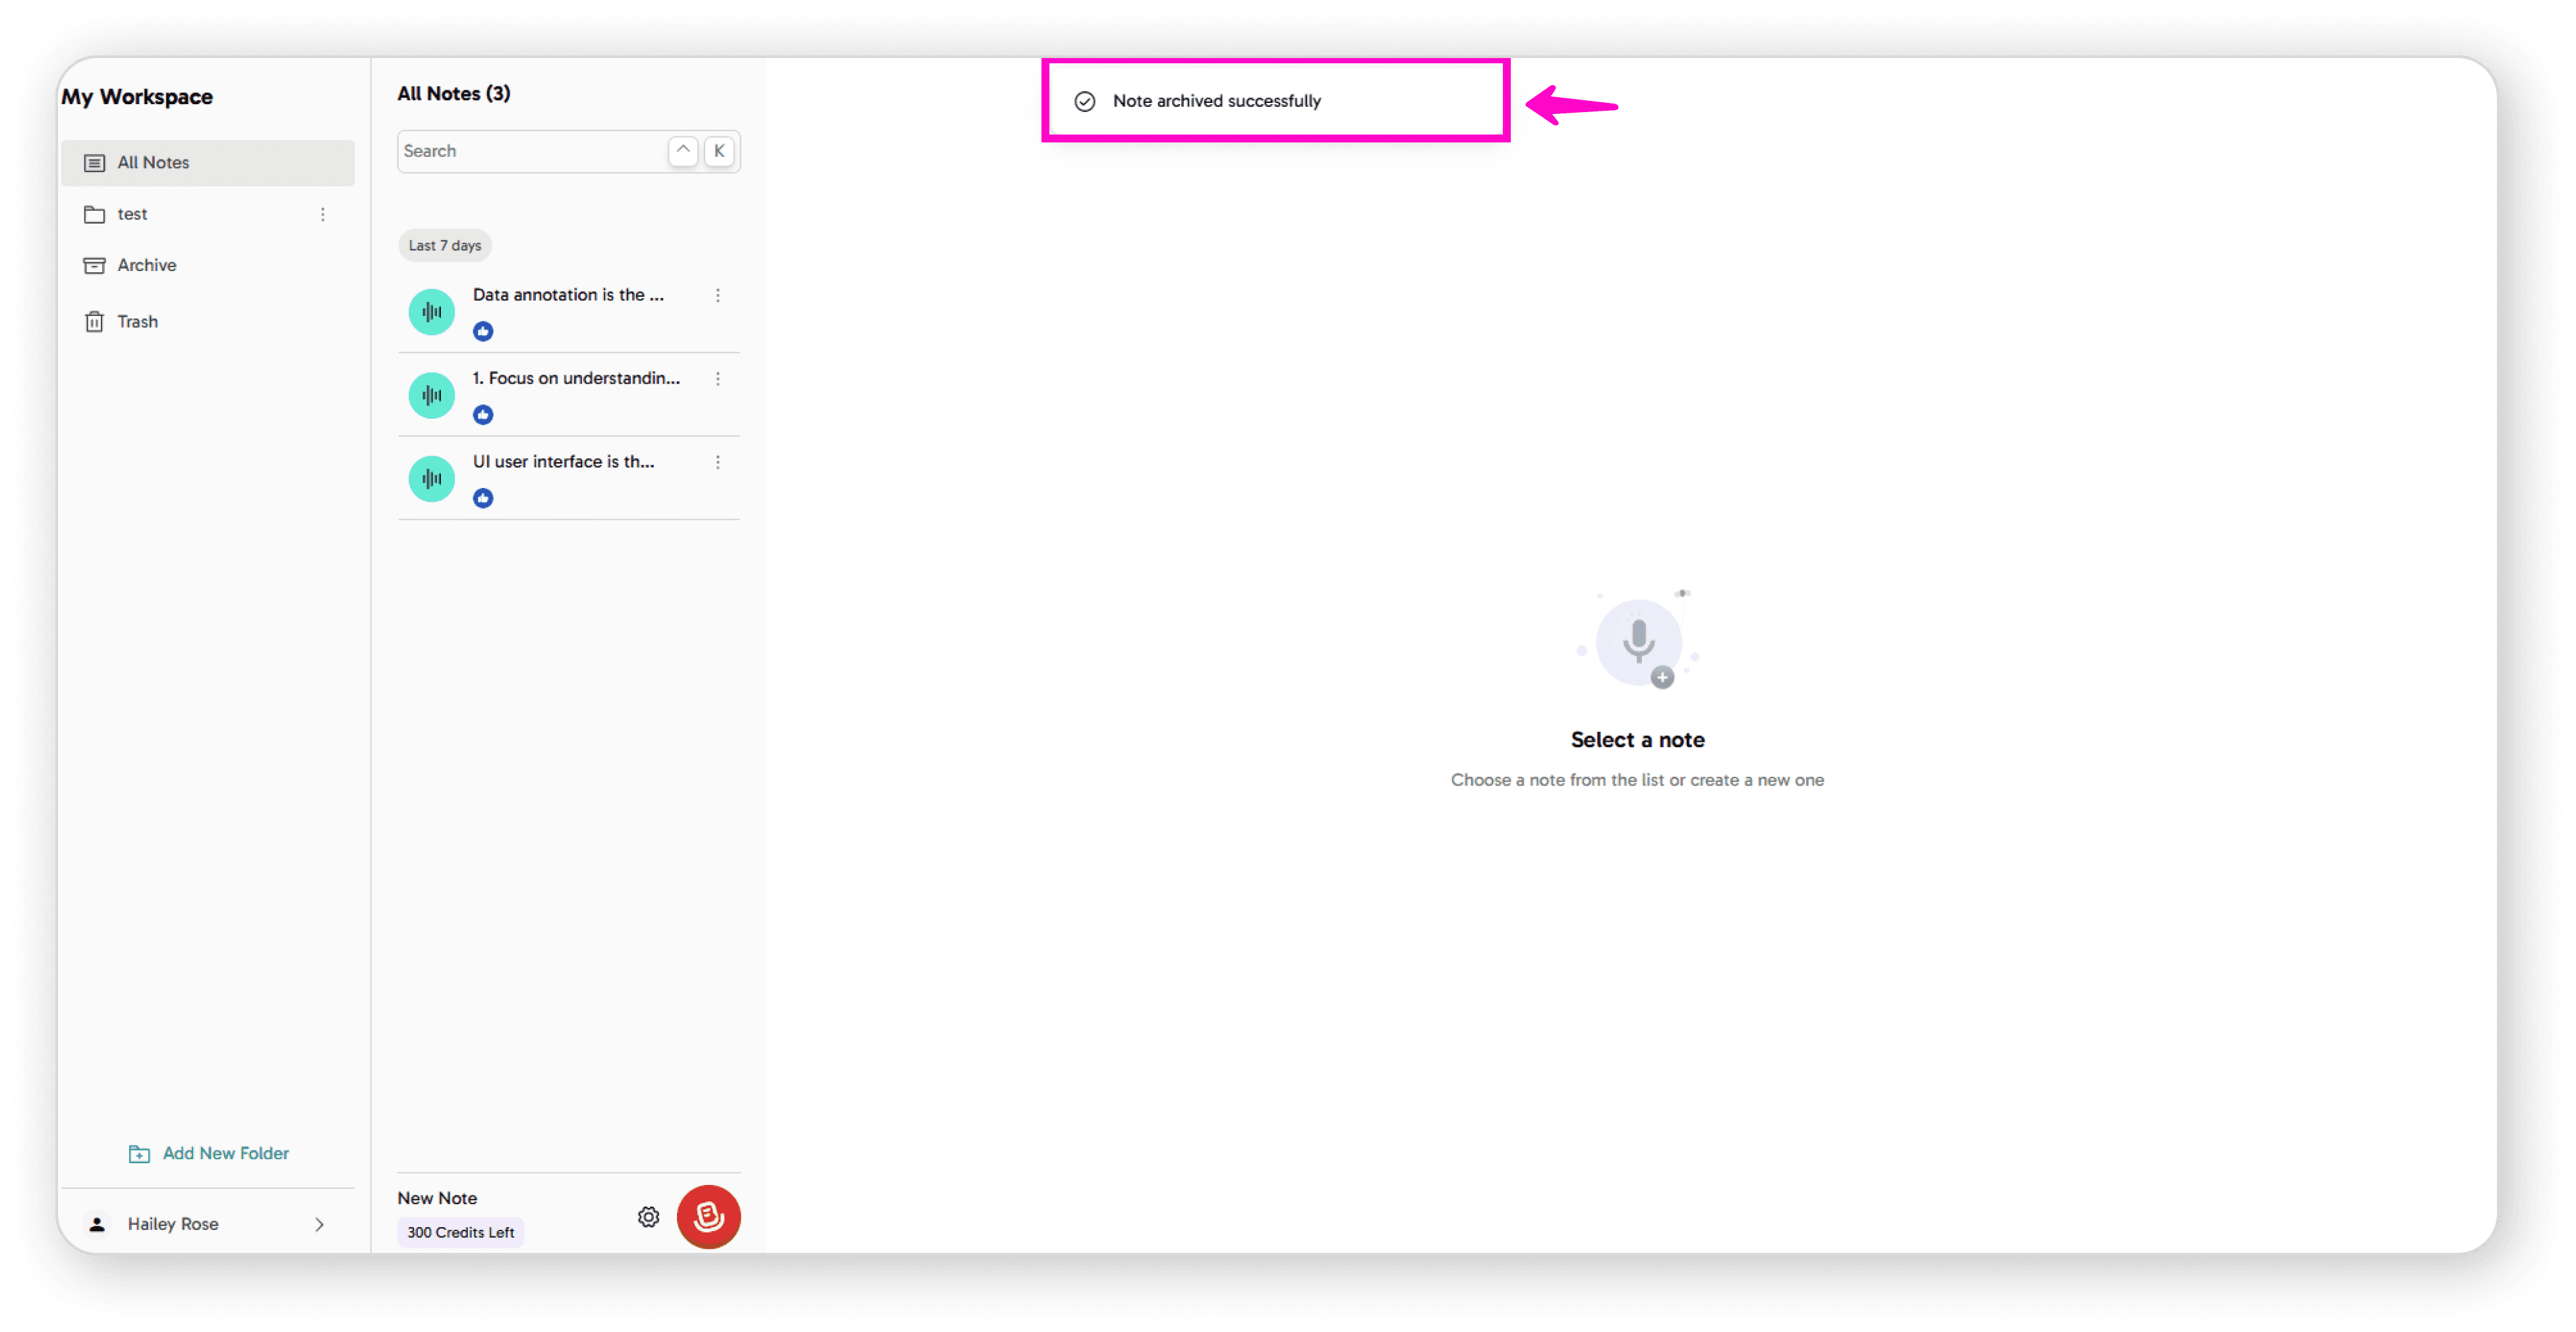
Task: Toggle thumbs-up reaction on Data annotation note
Action: pyautogui.click(x=483, y=331)
